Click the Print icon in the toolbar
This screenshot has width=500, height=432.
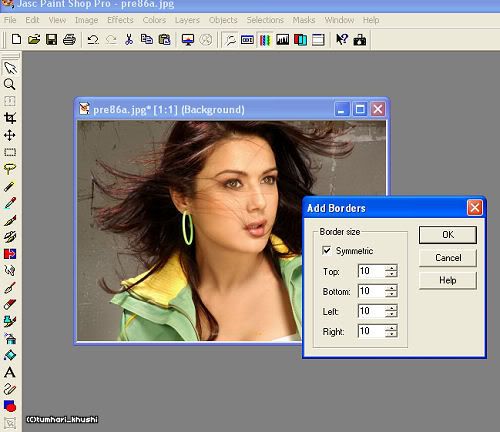point(69,40)
